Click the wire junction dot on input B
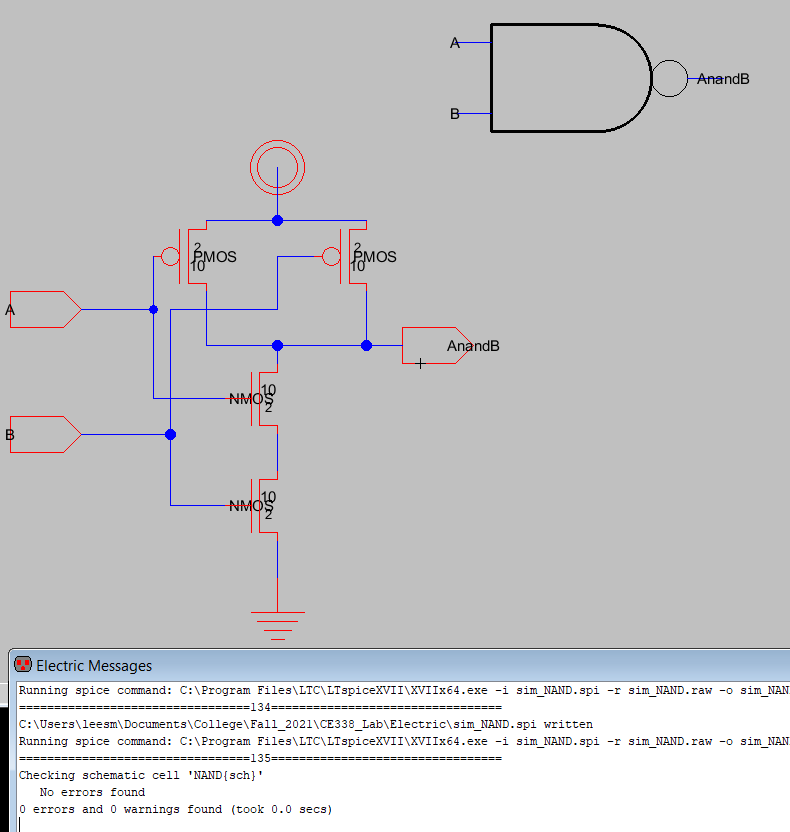 [x=170, y=434]
